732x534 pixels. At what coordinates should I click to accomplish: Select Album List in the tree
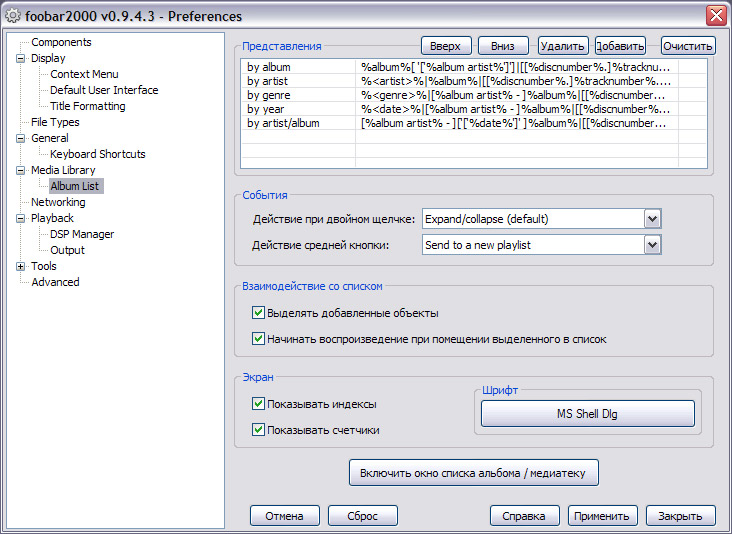click(x=75, y=186)
